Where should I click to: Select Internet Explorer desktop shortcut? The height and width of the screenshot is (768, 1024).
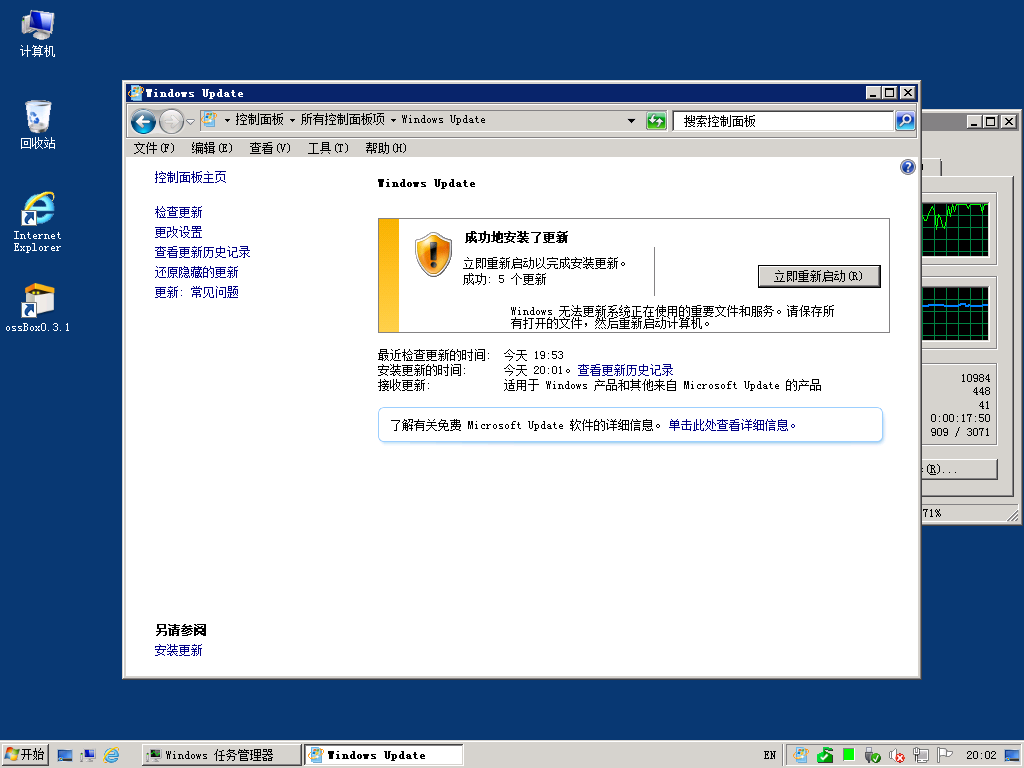pyautogui.click(x=37, y=222)
